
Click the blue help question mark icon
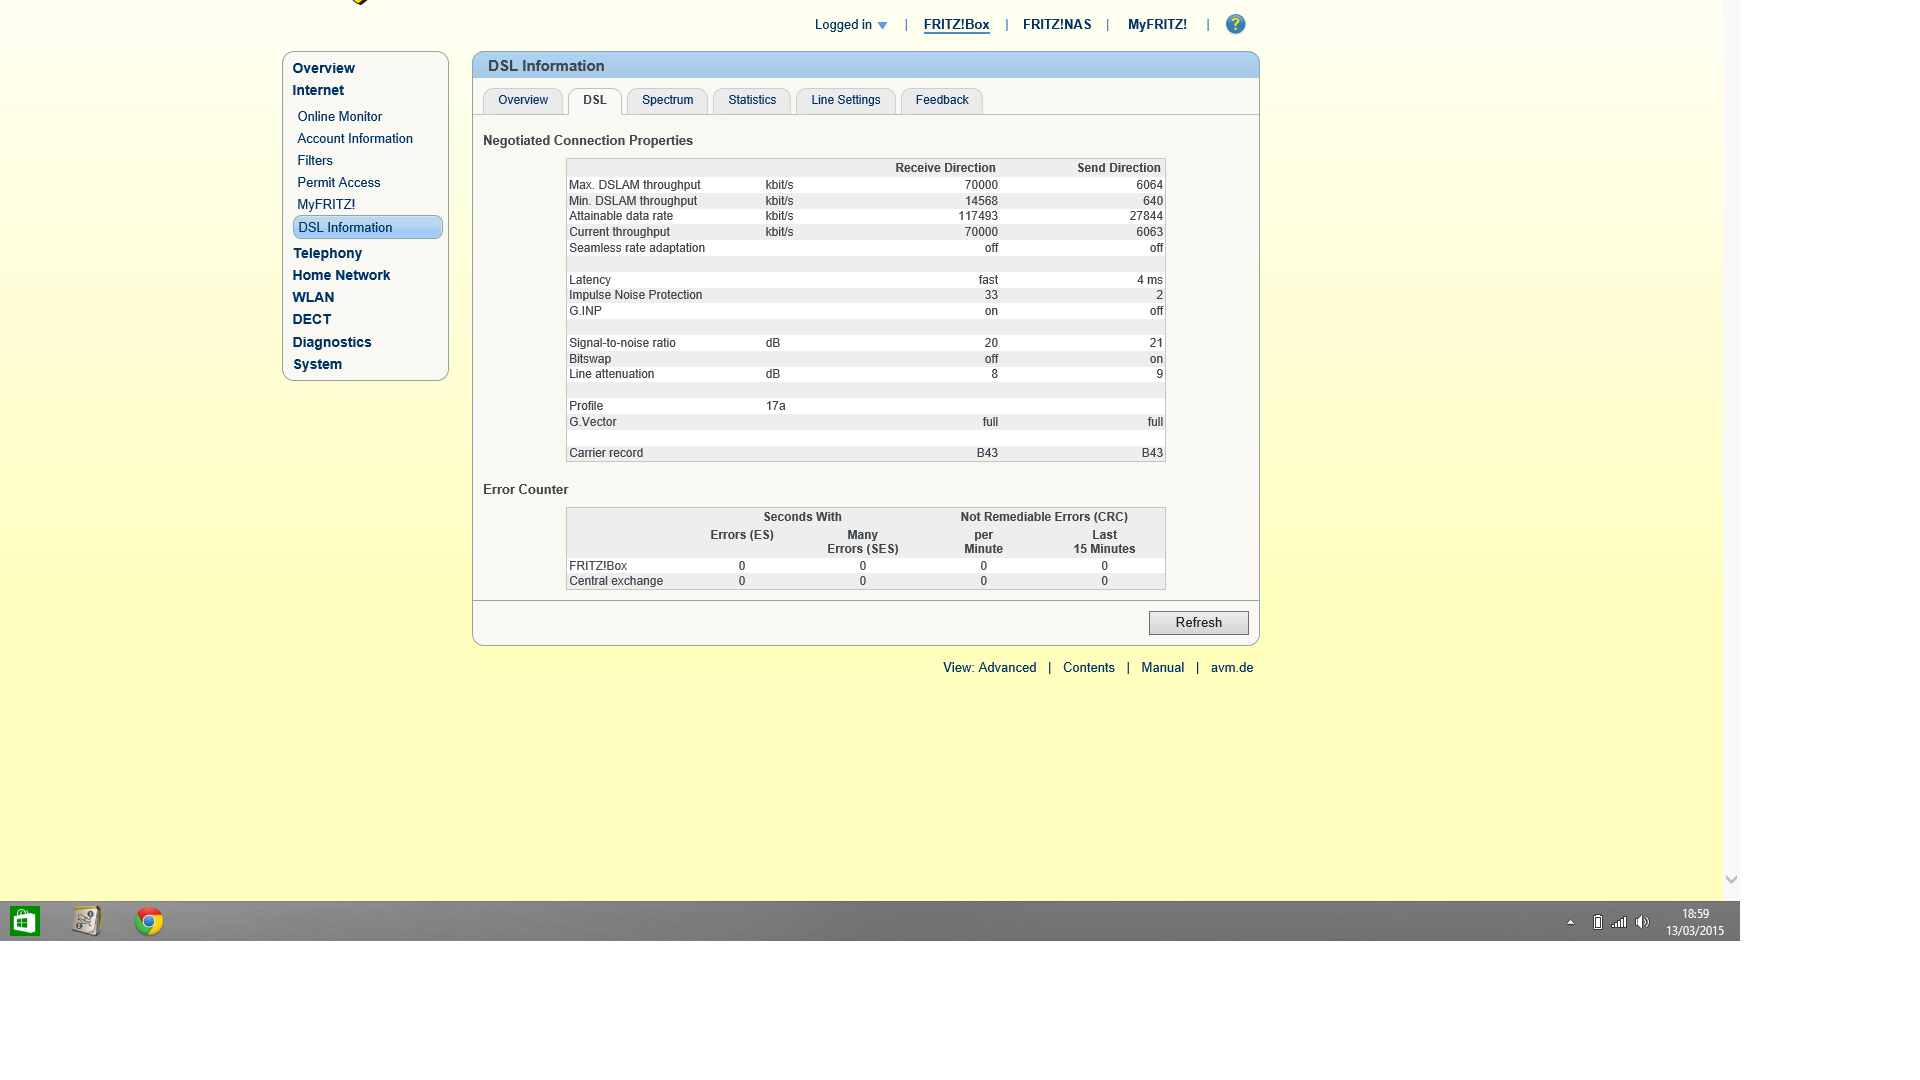tap(1235, 24)
